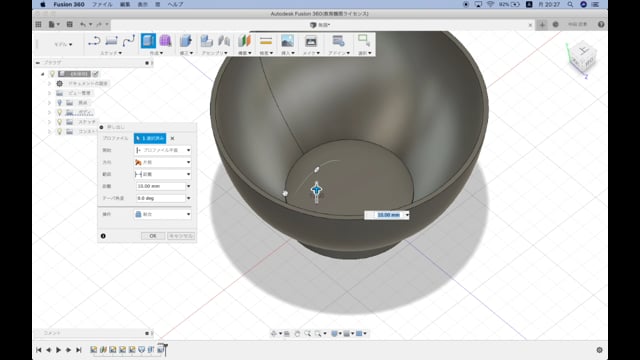Select the first feature in the timeline
Screen dimensions: 640x360
coord(93,350)
